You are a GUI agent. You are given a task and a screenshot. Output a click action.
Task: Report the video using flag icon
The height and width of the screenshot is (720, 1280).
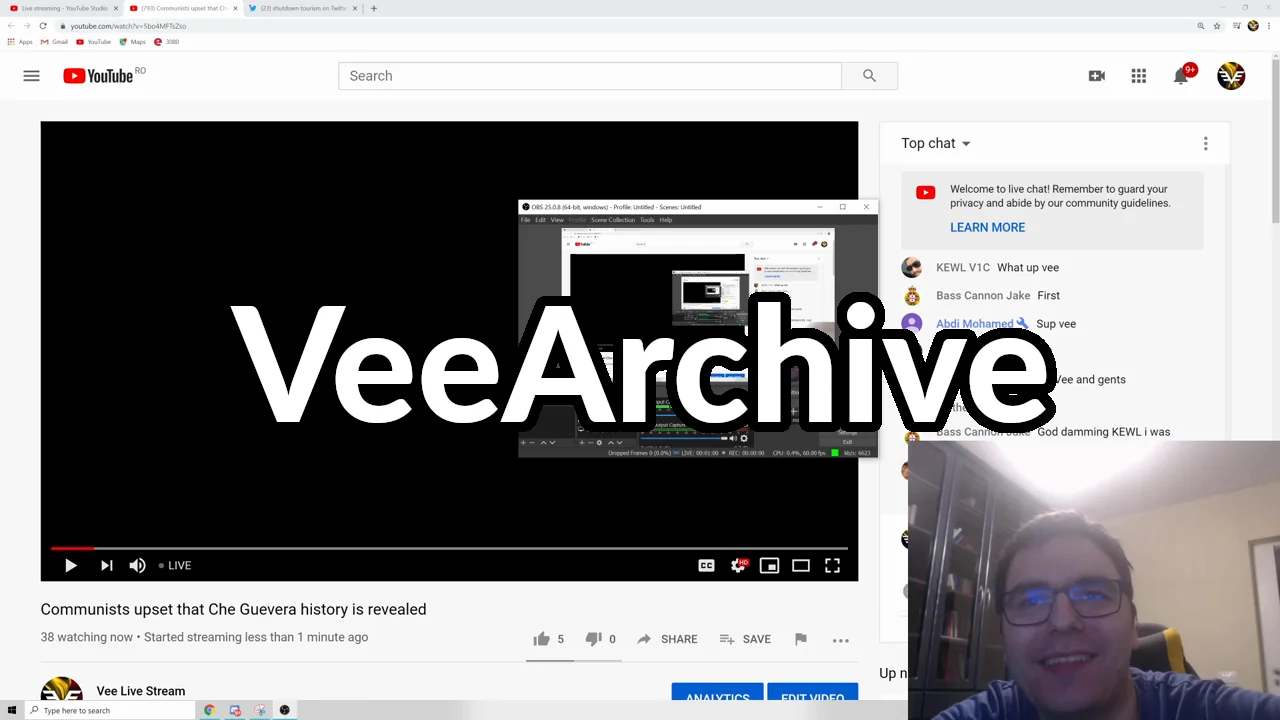click(801, 639)
